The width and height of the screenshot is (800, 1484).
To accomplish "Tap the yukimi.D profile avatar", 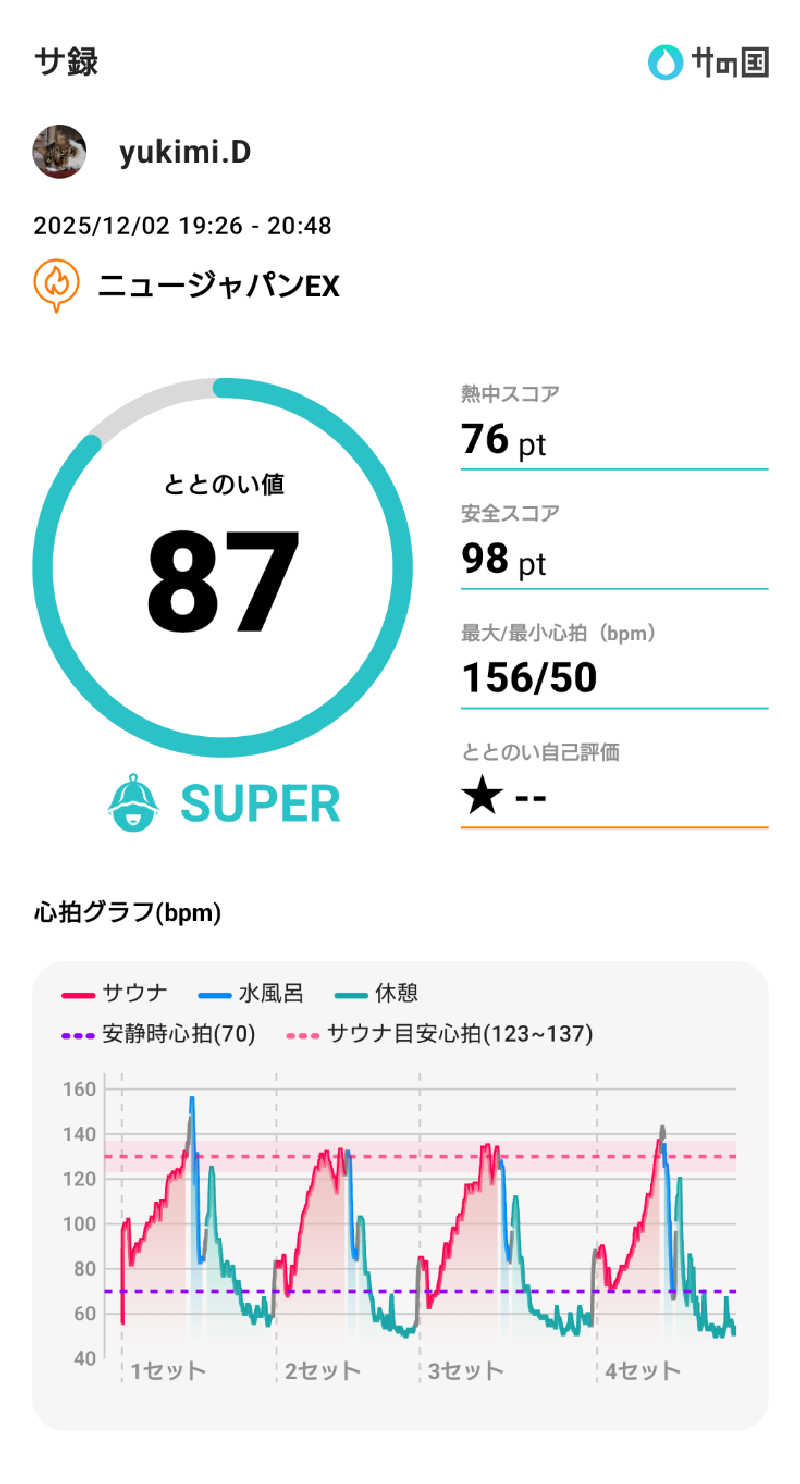I will point(59,152).
